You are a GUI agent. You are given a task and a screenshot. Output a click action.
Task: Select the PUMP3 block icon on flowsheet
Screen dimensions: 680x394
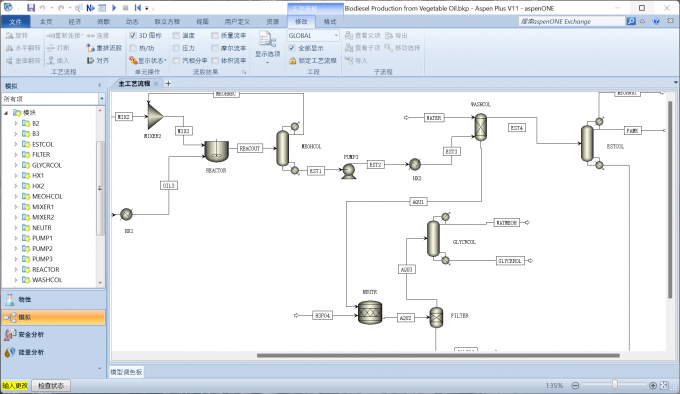349,171
